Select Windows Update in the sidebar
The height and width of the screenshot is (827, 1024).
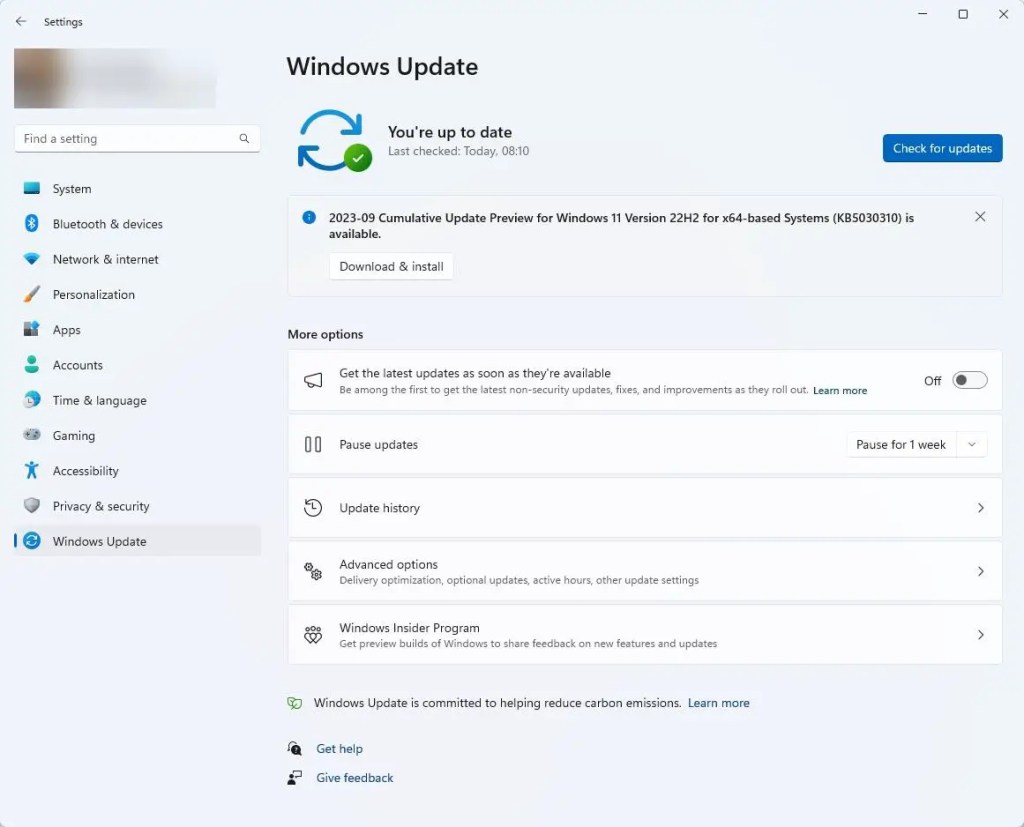pos(137,541)
